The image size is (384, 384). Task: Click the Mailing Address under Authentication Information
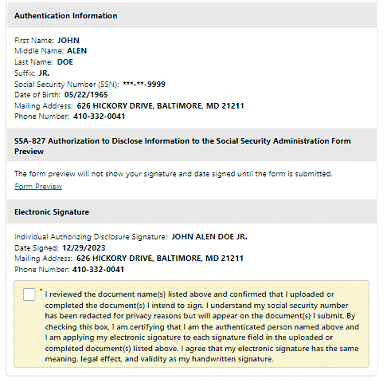pos(160,106)
